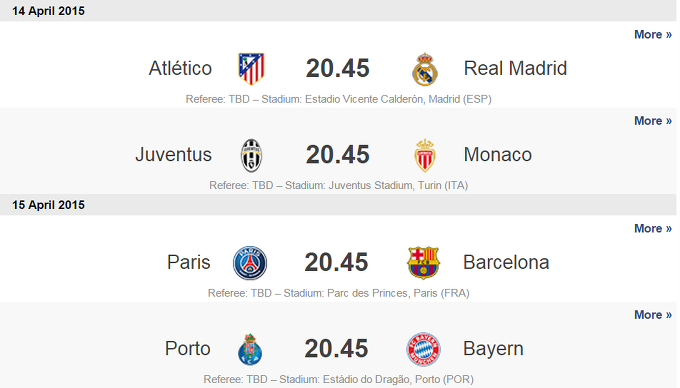Image resolution: width=680 pixels, height=388 pixels.
Task: Click the 14 April 2015 date header
Action: [x=48, y=11]
